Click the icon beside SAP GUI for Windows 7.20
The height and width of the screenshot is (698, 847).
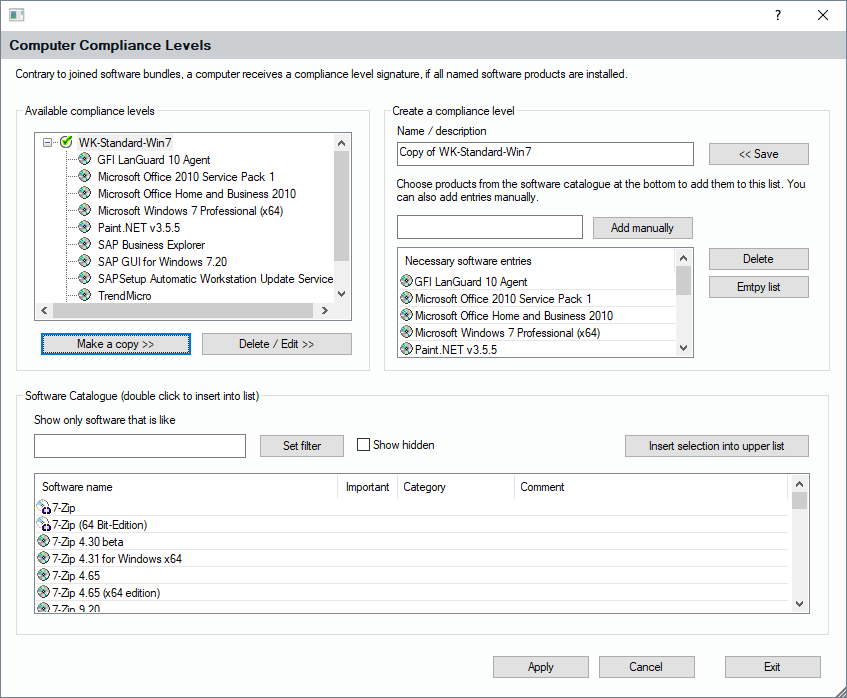click(x=84, y=261)
